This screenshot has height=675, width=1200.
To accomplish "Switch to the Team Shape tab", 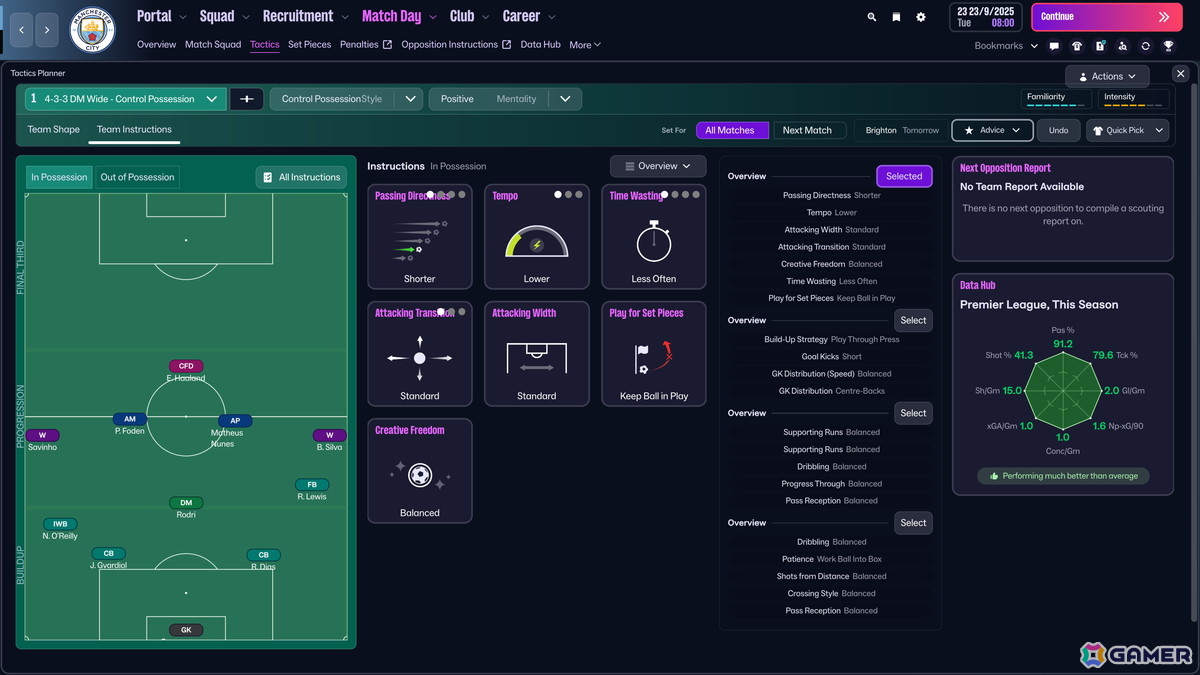I will (x=53, y=130).
